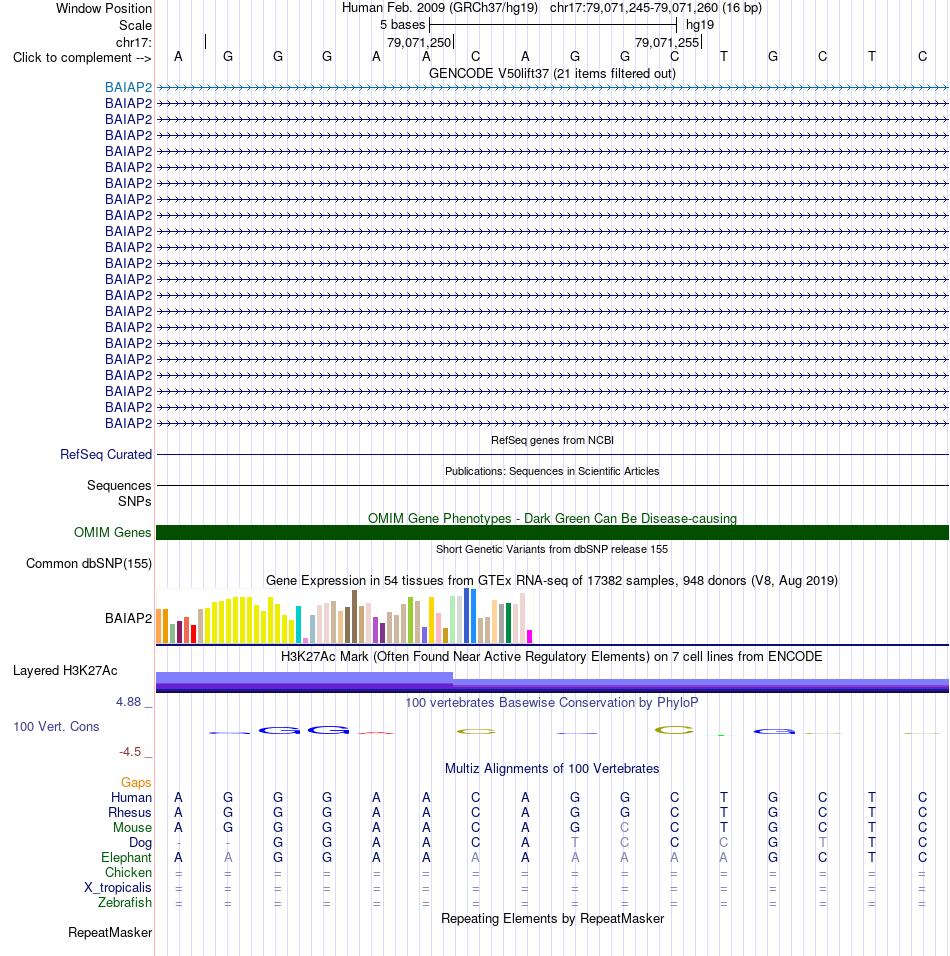
Task: Click the 4.88 upper scale value
Action: click(x=129, y=702)
